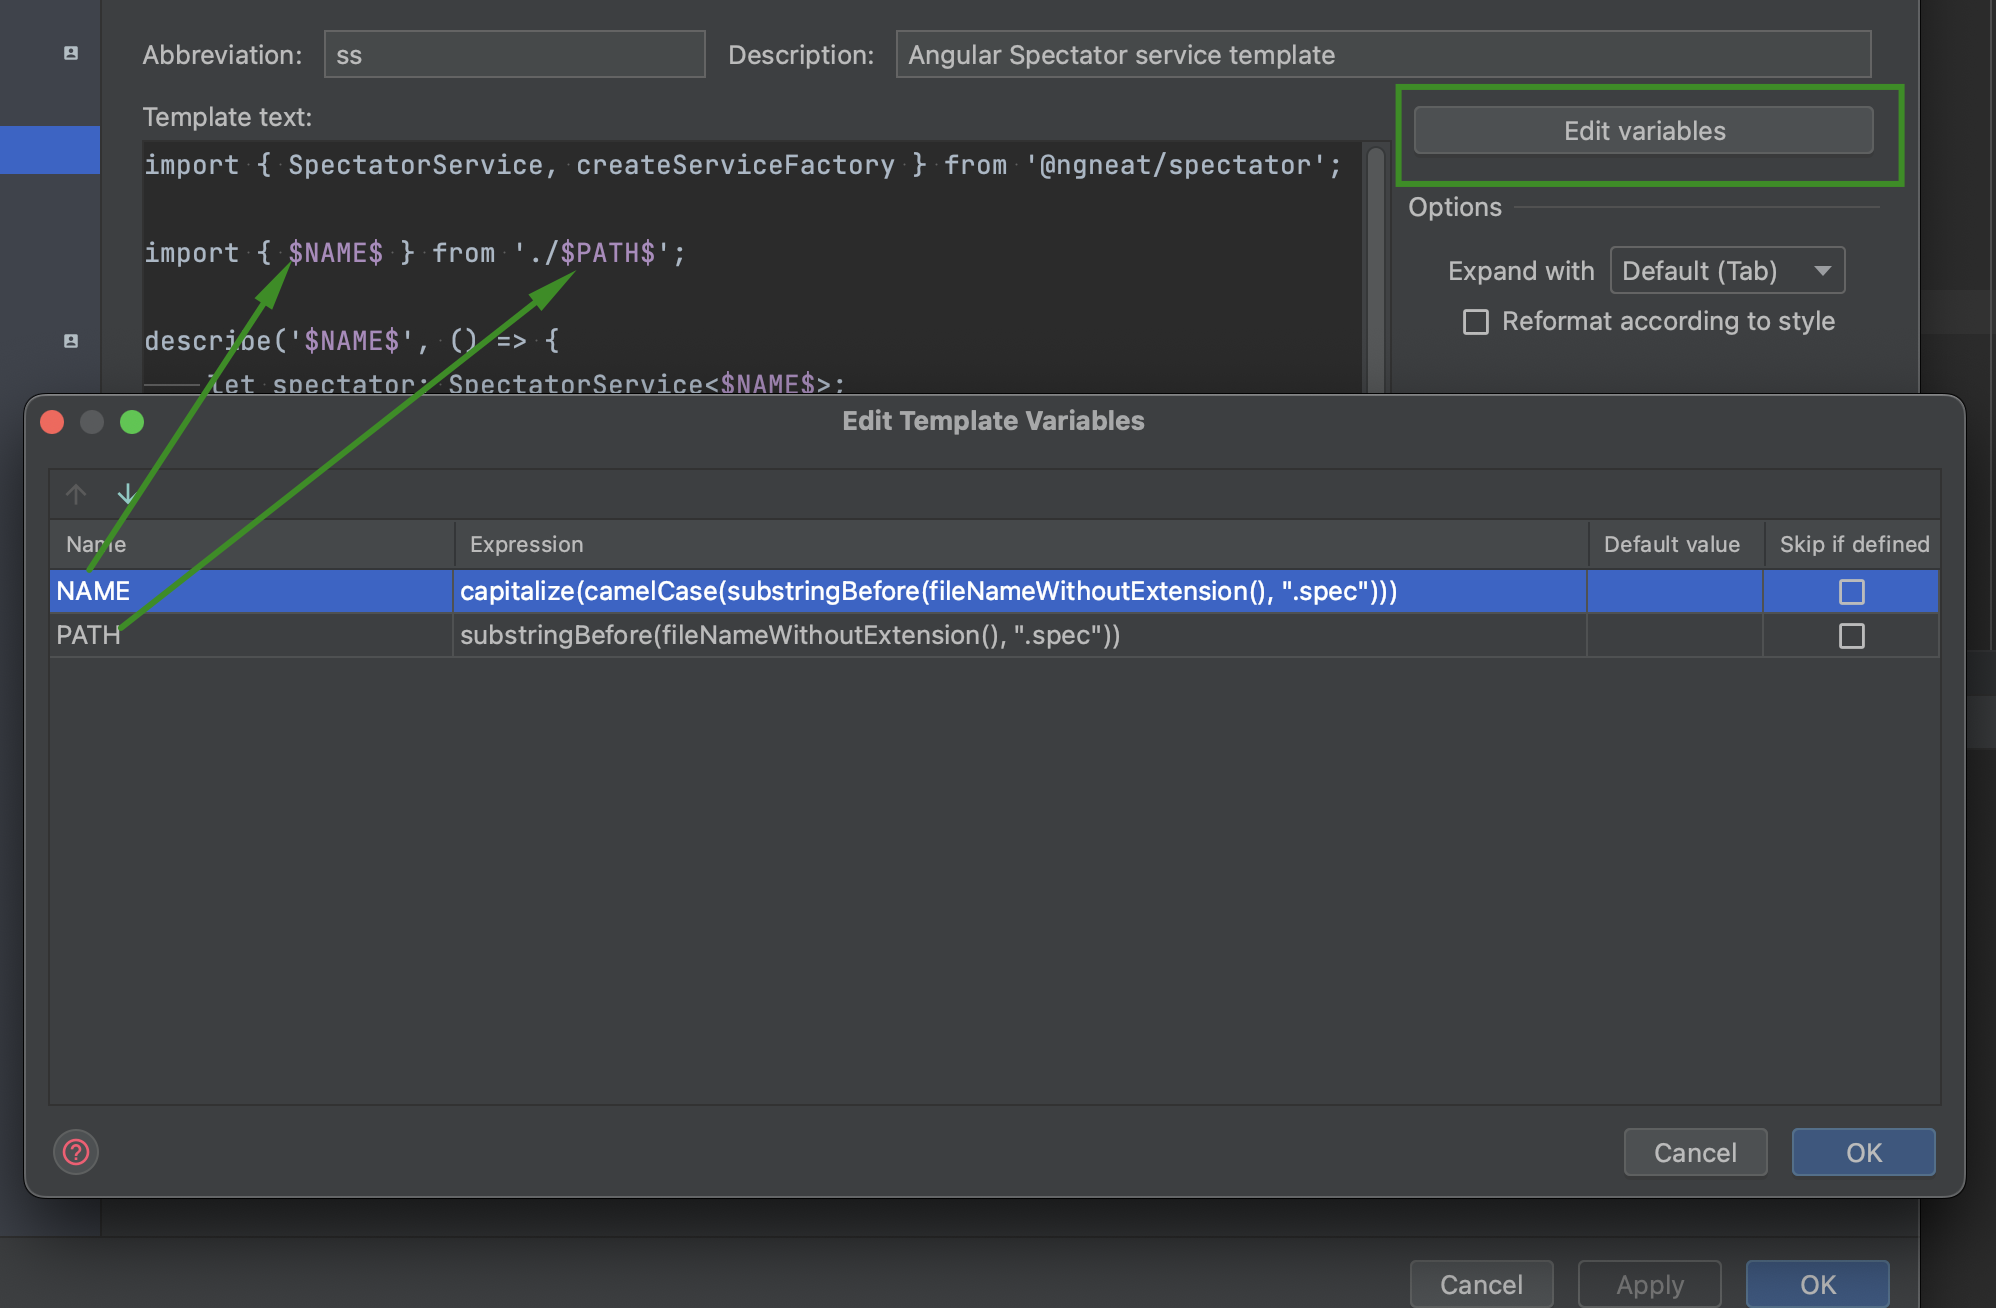Click the lower template icon in left sidebar
The image size is (1996, 1308).
[71, 341]
